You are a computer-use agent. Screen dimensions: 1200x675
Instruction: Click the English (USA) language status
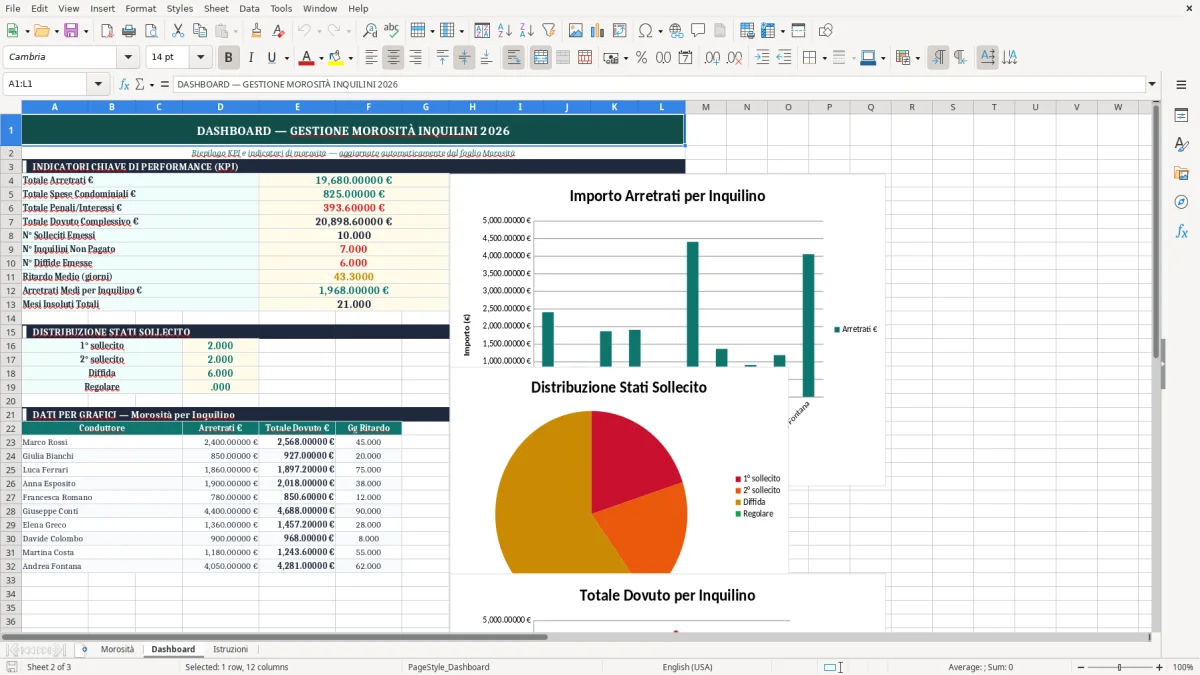coord(688,667)
